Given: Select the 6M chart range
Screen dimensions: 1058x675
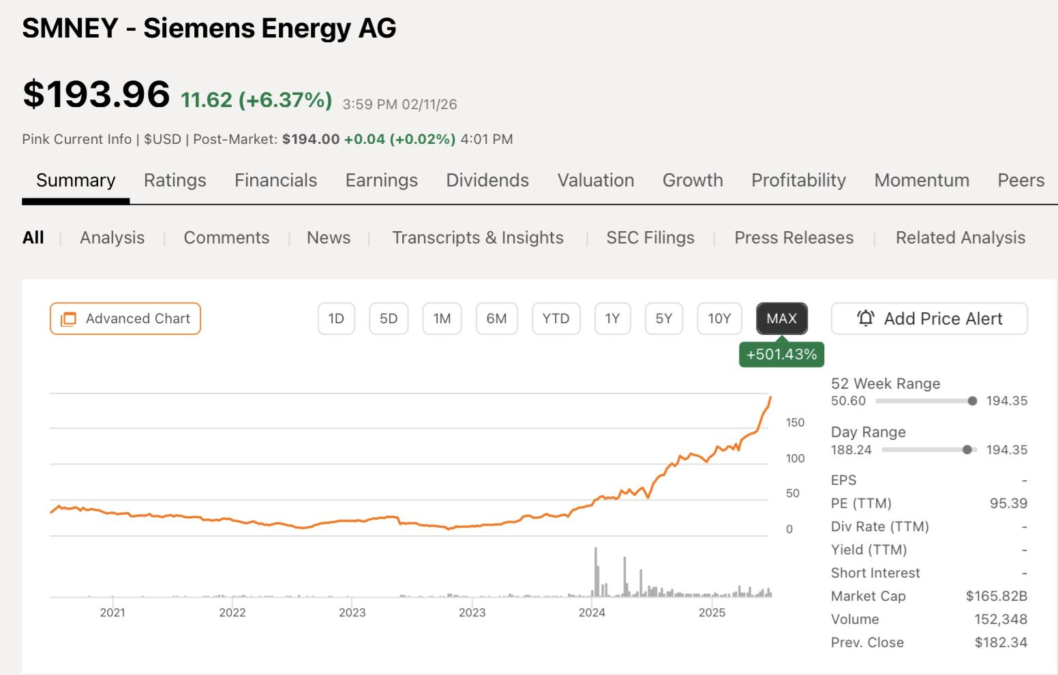Looking at the screenshot, I should pos(497,319).
